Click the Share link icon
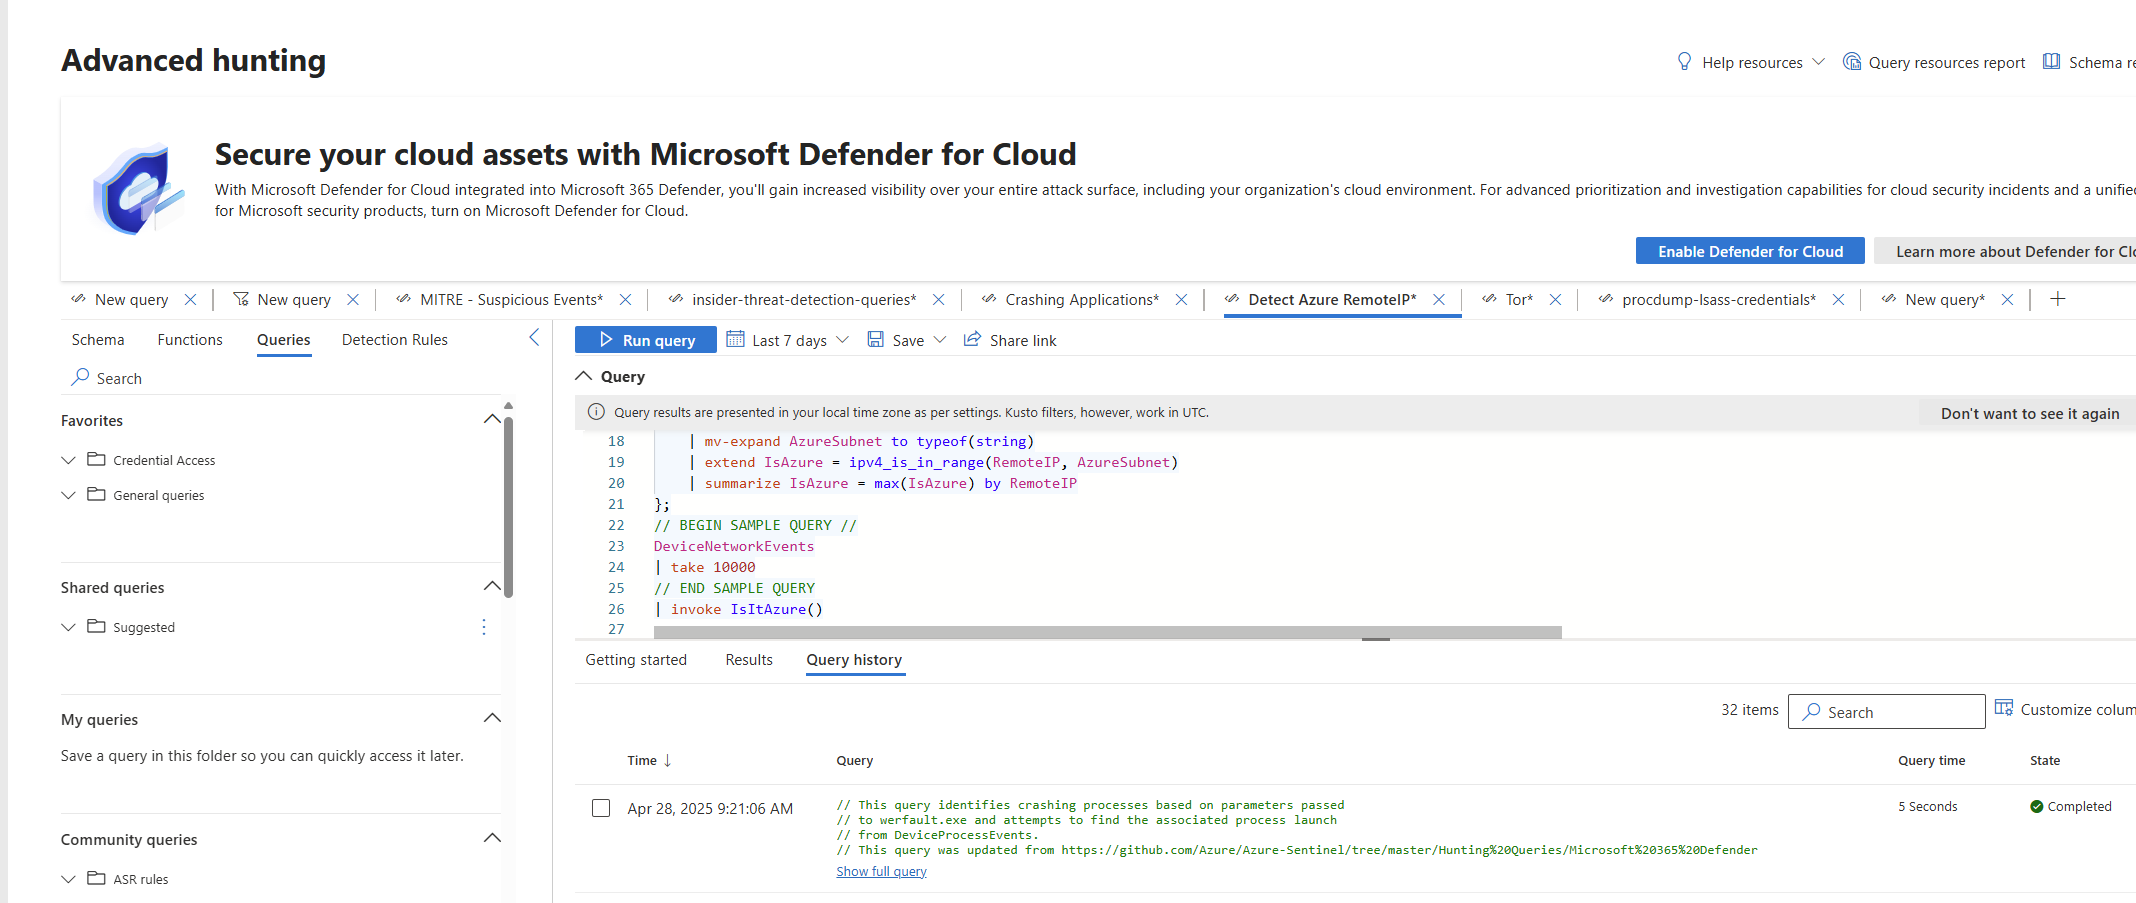Image resolution: width=2136 pixels, height=903 pixels. [x=972, y=340]
